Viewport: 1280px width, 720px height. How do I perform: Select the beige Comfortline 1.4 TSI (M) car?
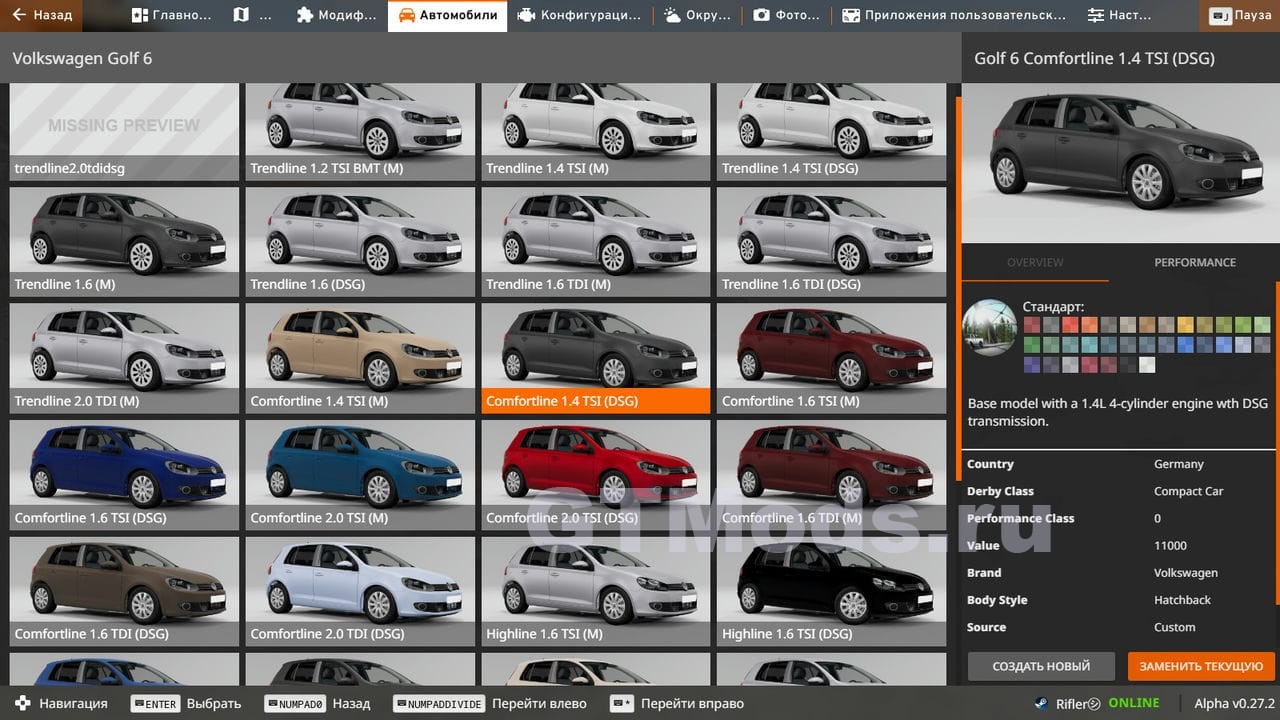[360, 358]
